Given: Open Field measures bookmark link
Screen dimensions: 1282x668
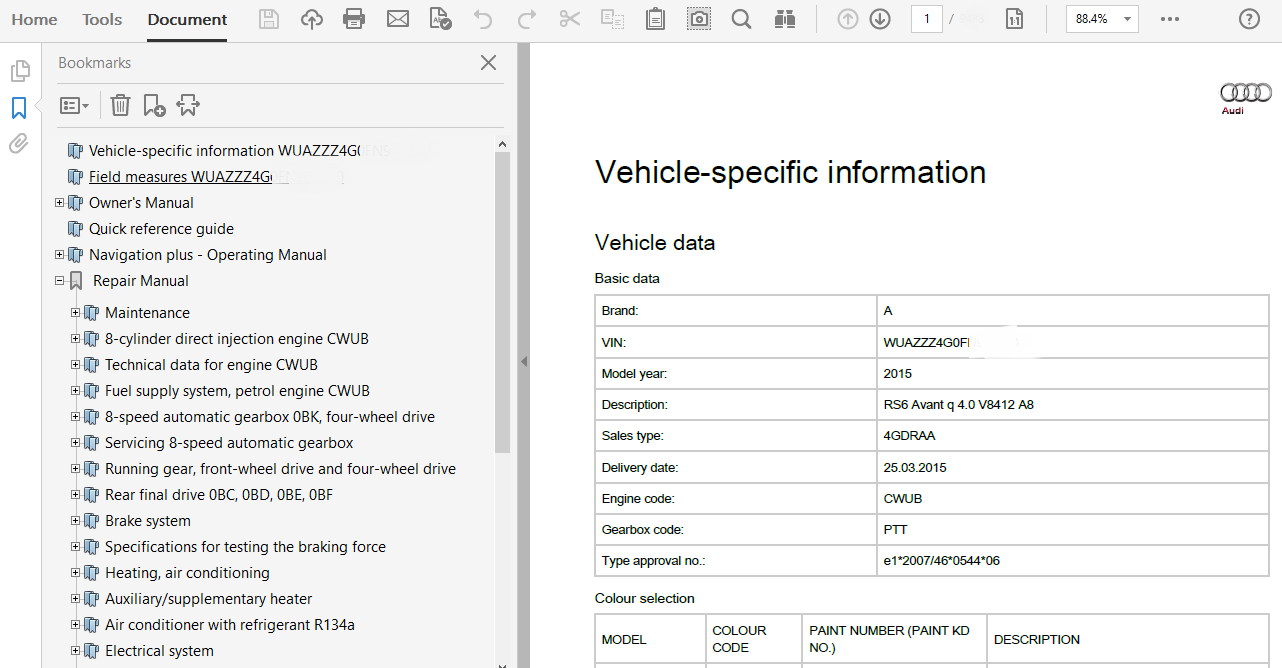Looking at the screenshot, I should tap(180, 177).
